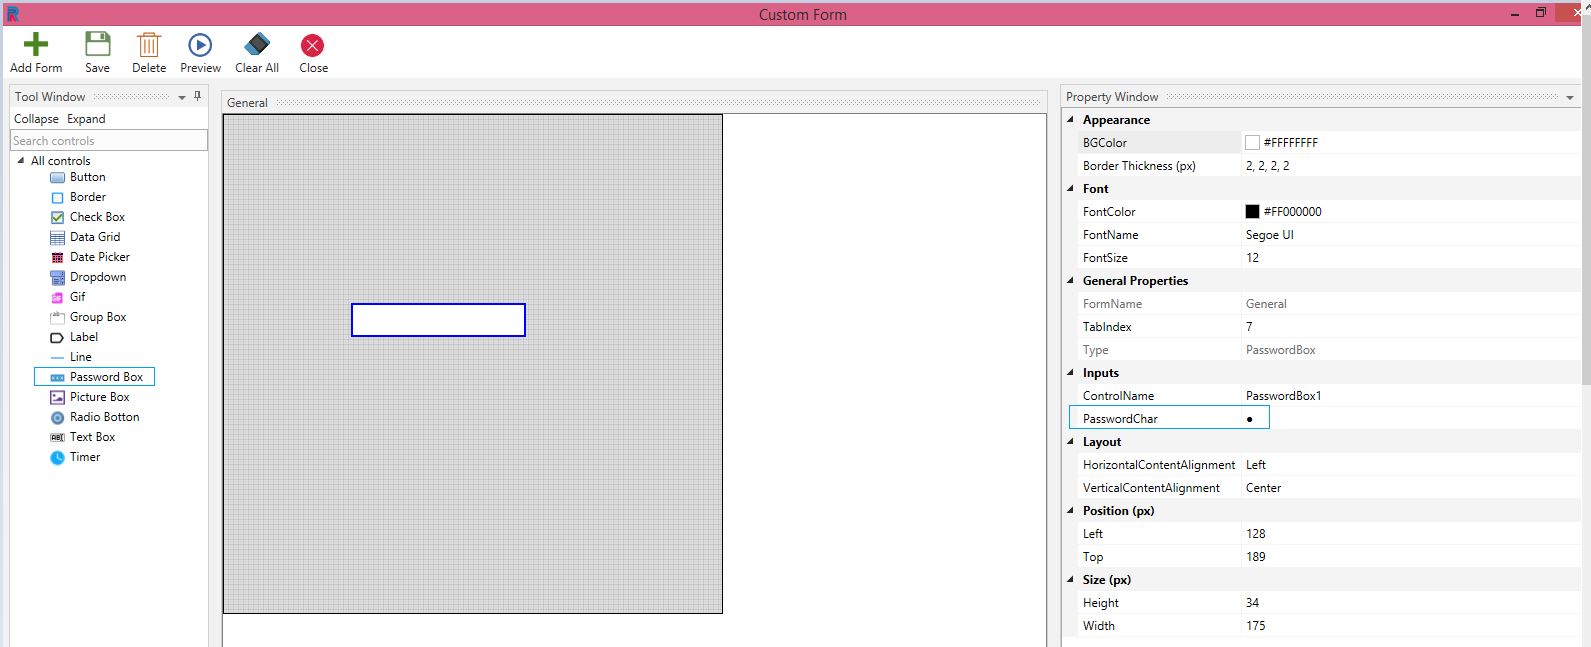1591x647 pixels.
Task: Collapse the Appearance property section
Action: pyautogui.click(x=1071, y=120)
